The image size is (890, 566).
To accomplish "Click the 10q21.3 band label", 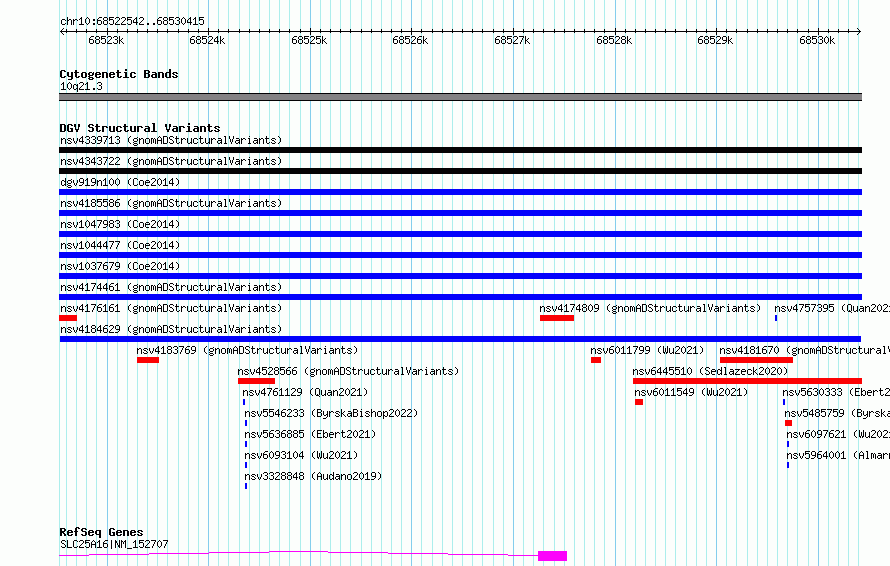I will 81,86.
